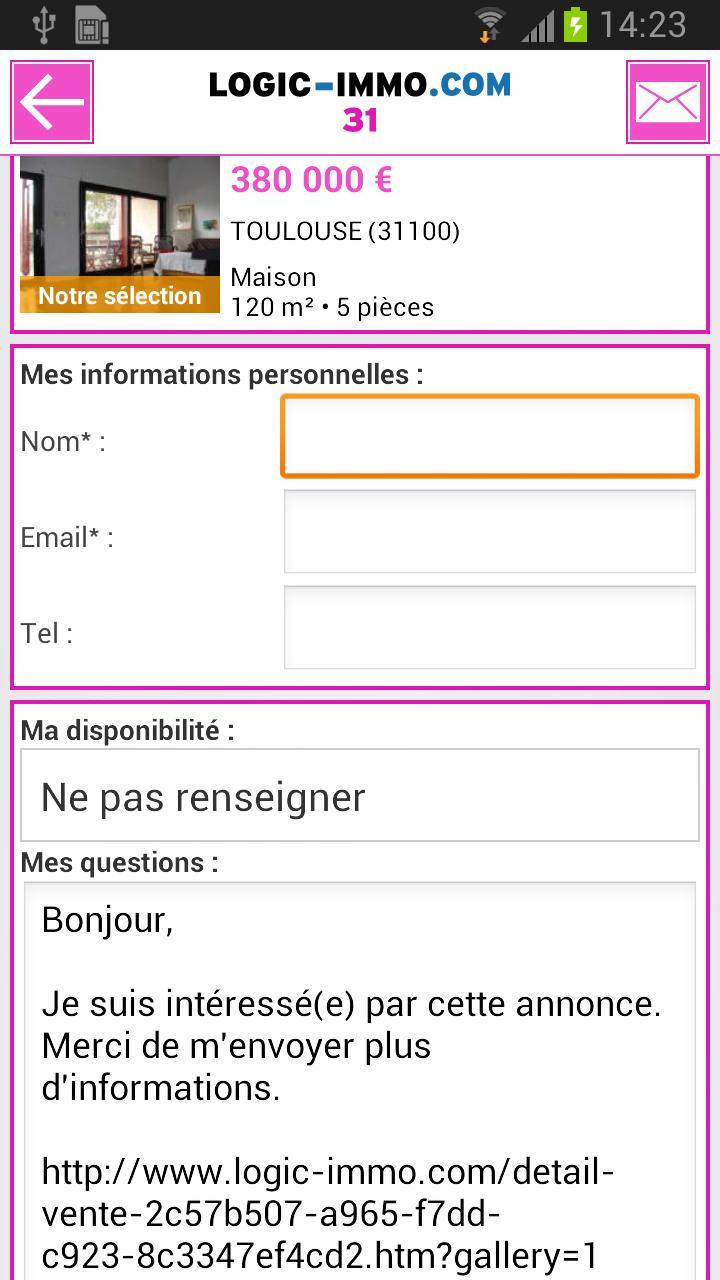Image resolution: width=720 pixels, height=1280 pixels.
Task: Tap the pink back arrow icon
Action: (x=51, y=99)
